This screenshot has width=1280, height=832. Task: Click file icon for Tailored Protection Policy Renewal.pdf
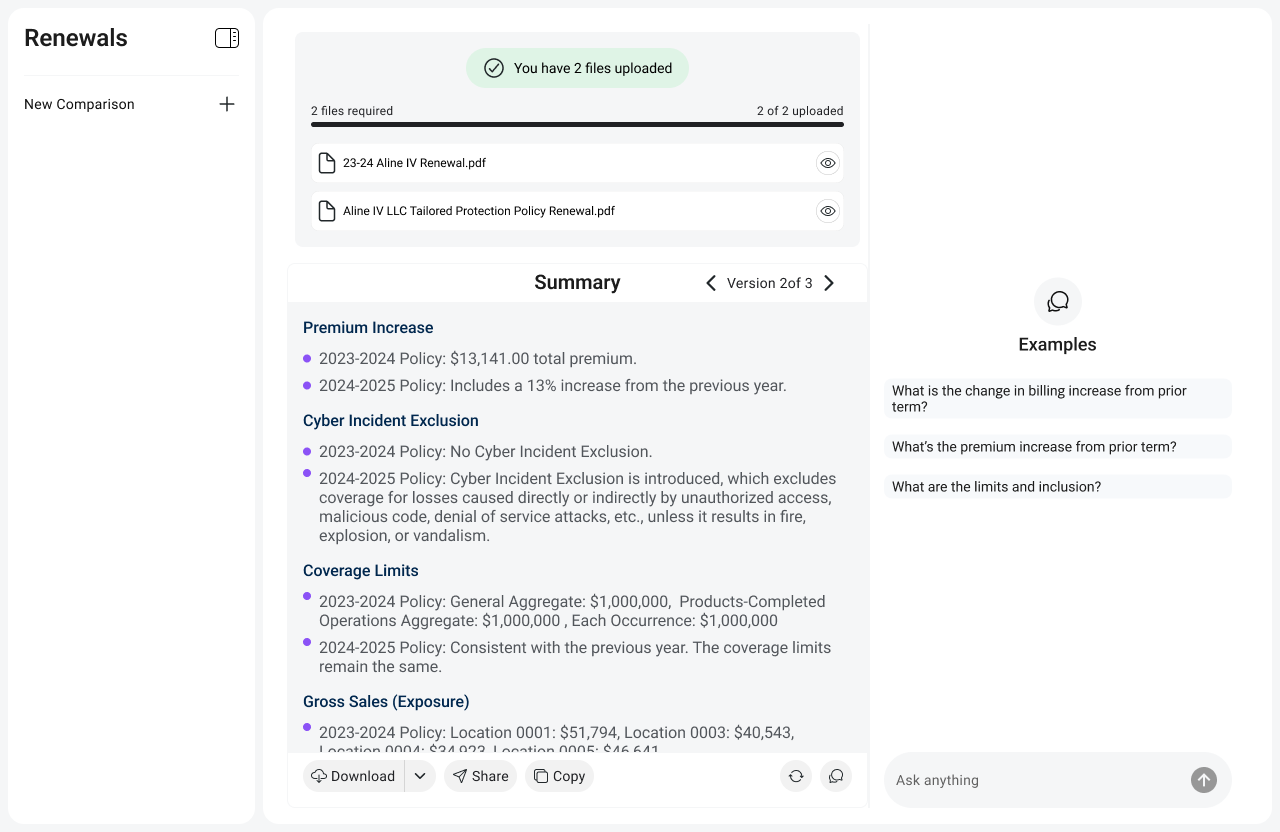pyautogui.click(x=326, y=211)
